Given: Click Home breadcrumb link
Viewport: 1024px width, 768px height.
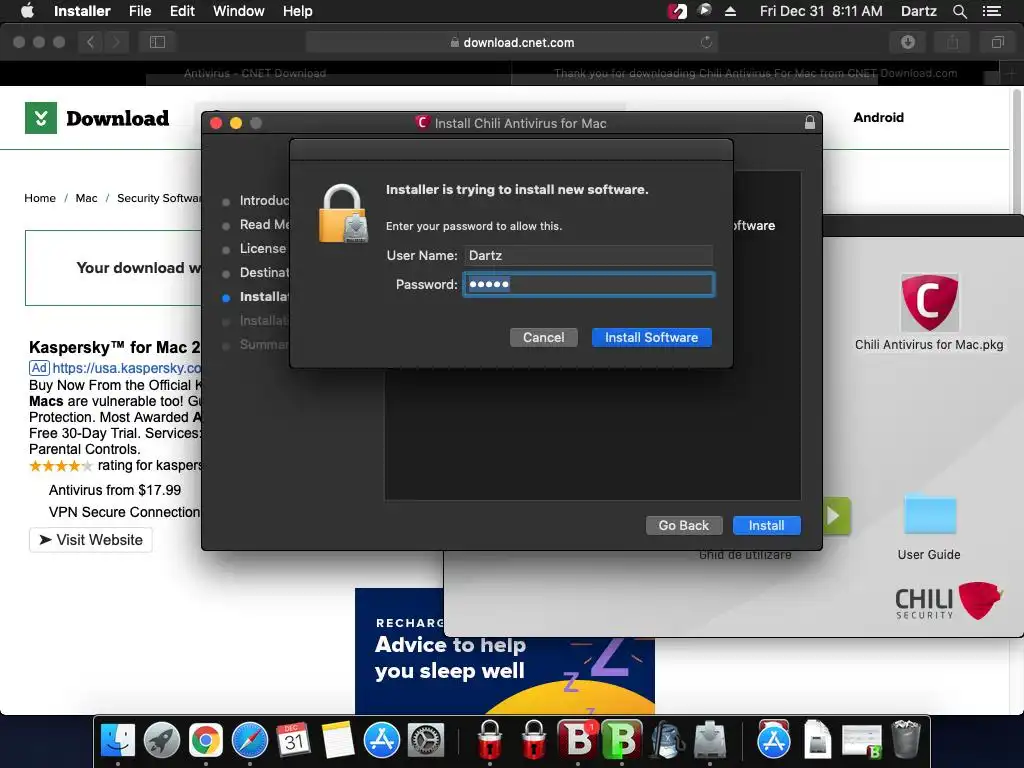Looking at the screenshot, I should (x=40, y=198).
